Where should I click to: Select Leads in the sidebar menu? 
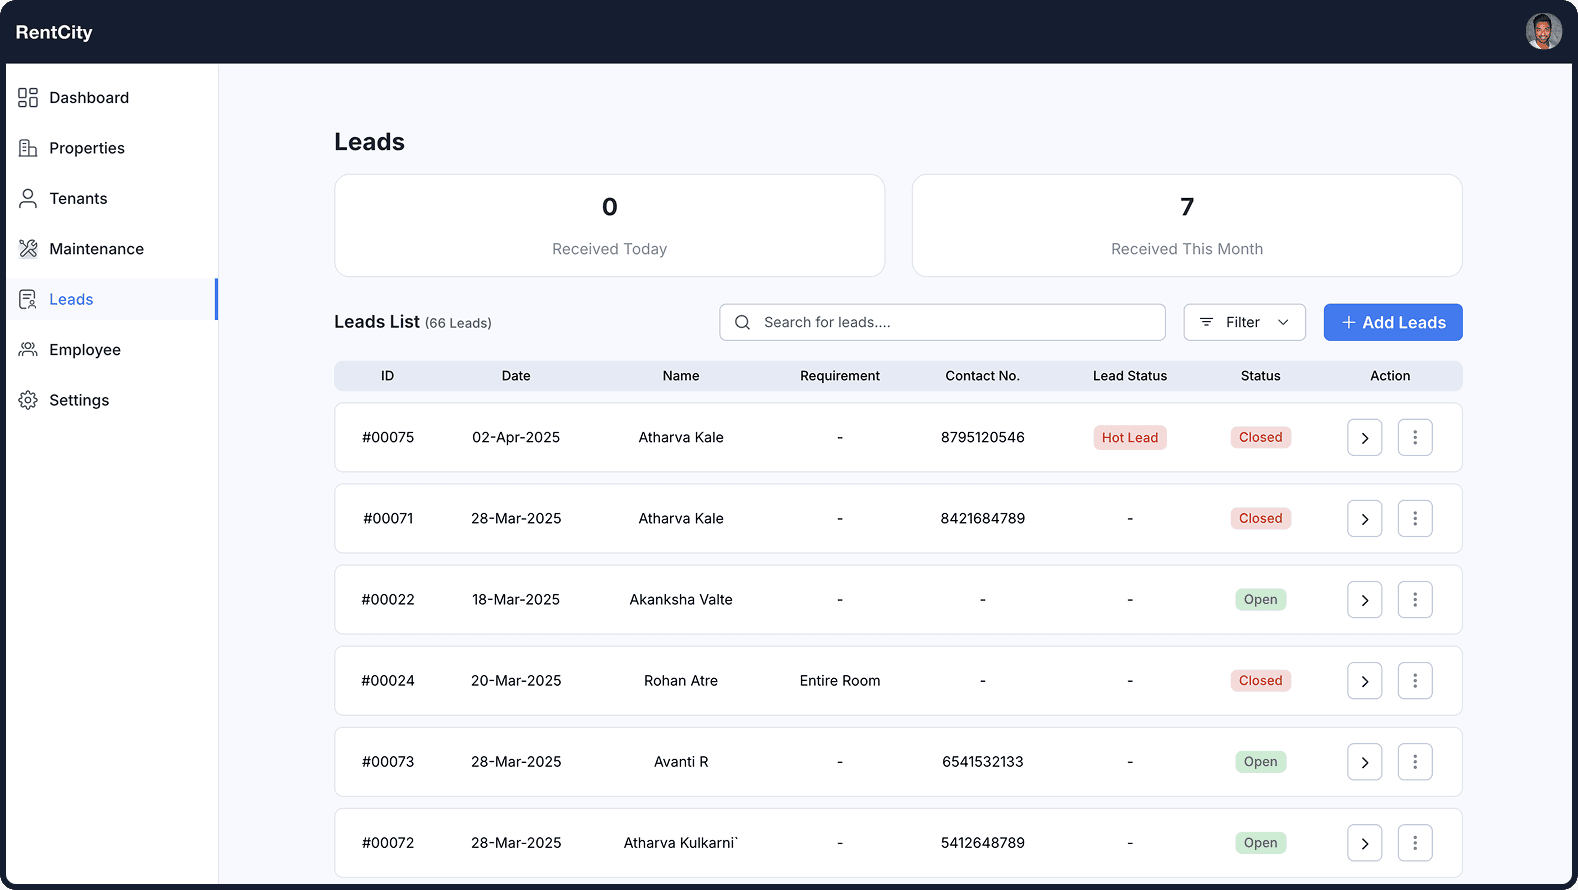coord(71,299)
